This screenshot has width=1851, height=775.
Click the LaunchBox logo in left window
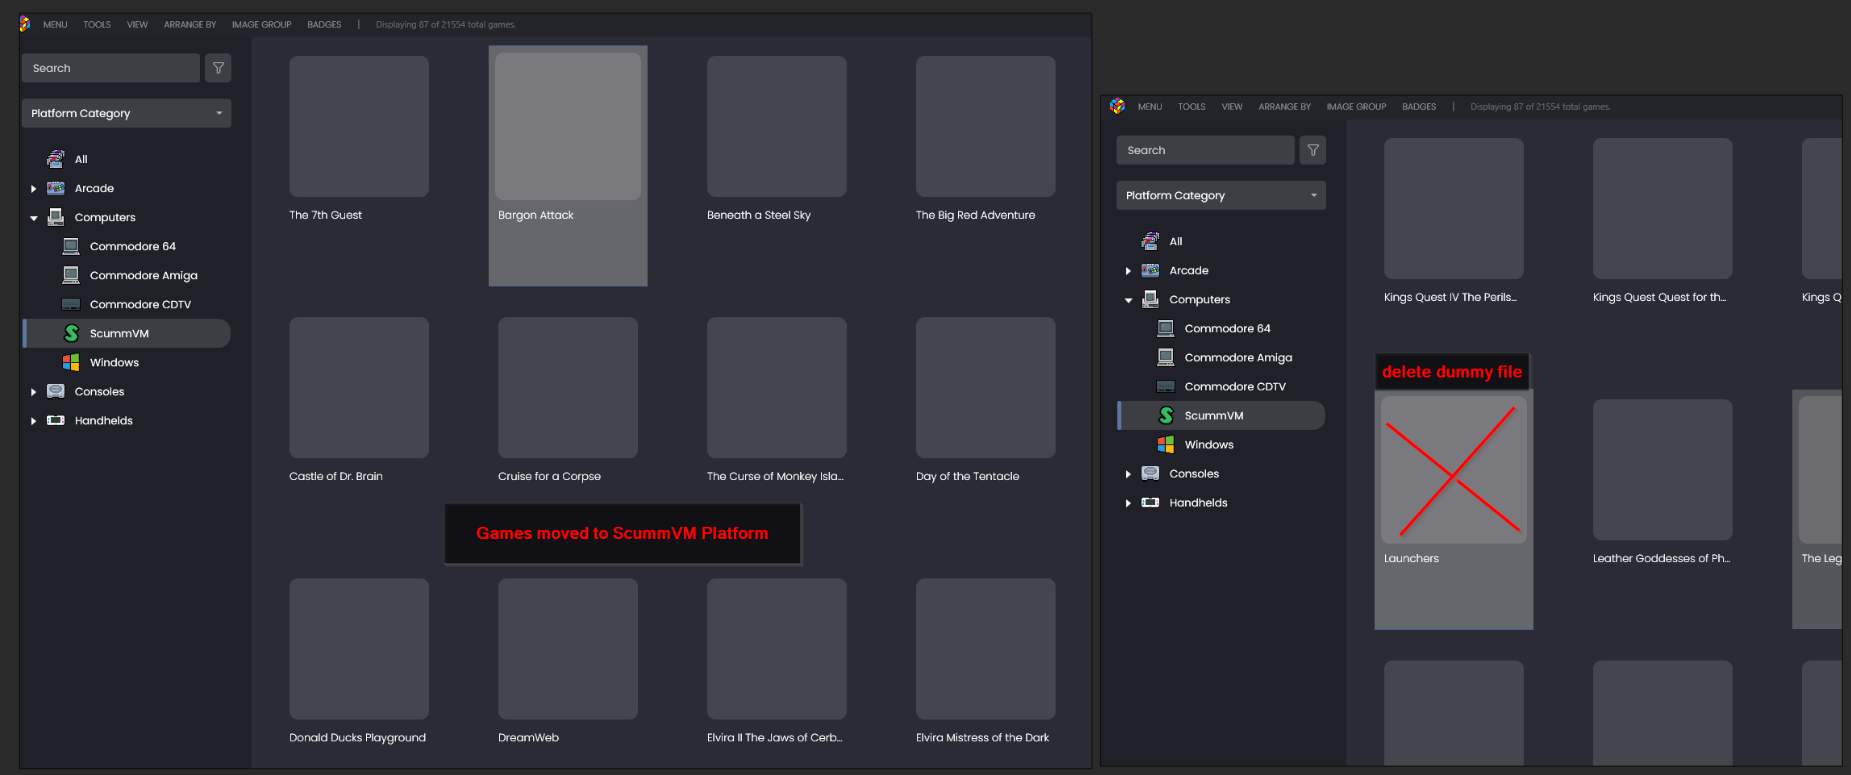tap(24, 24)
